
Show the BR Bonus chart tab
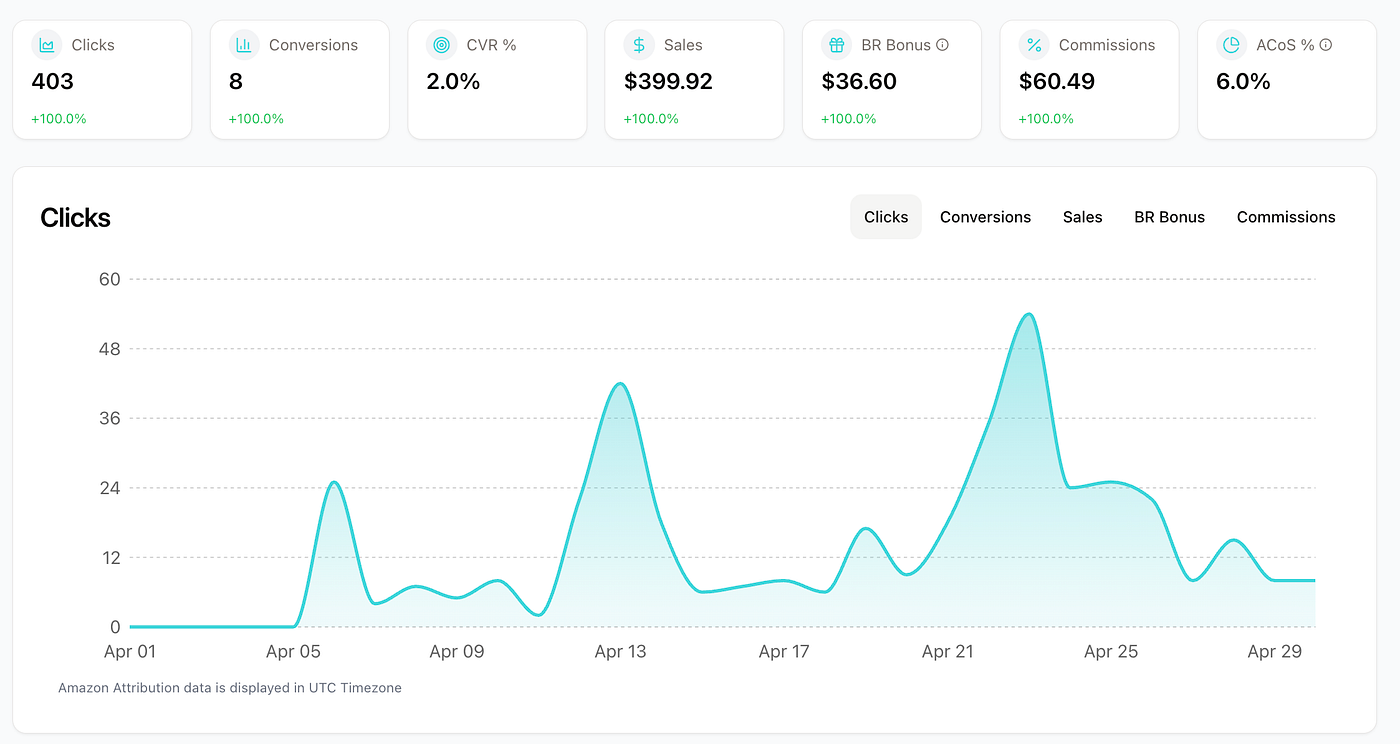tap(1169, 217)
